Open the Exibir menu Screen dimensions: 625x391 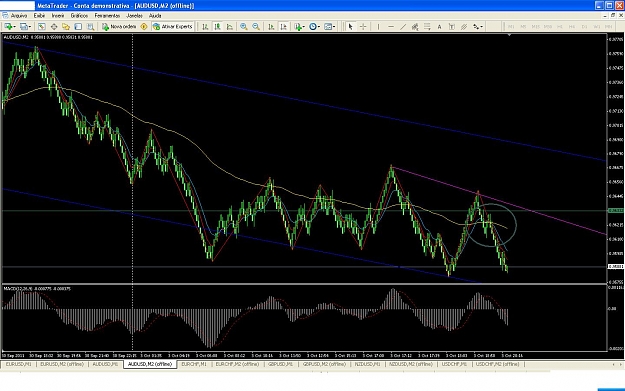[x=39, y=16]
